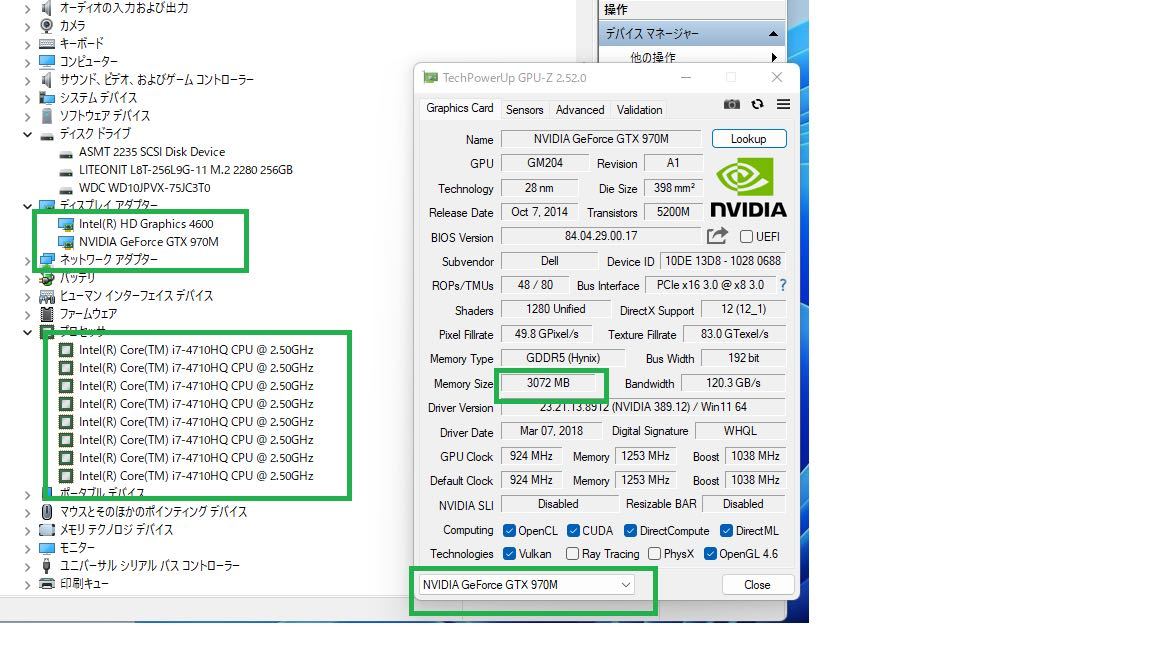
Task: Click the BIOS export share icon
Action: click(x=717, y=236)
